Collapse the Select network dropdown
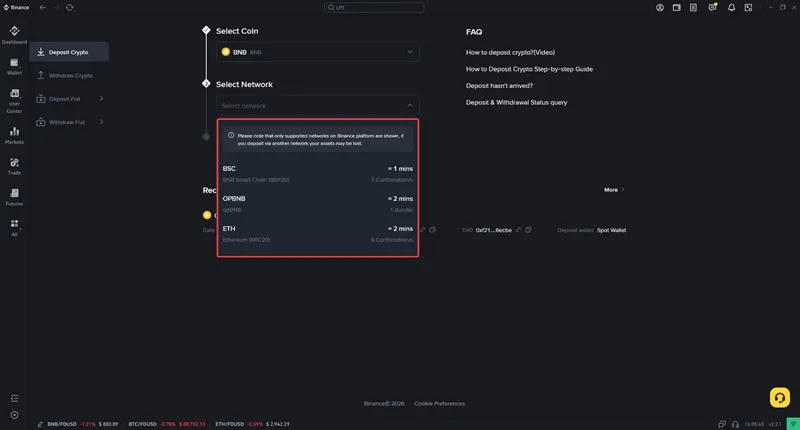This screenshot has height=430, width=800. (409, 105)
